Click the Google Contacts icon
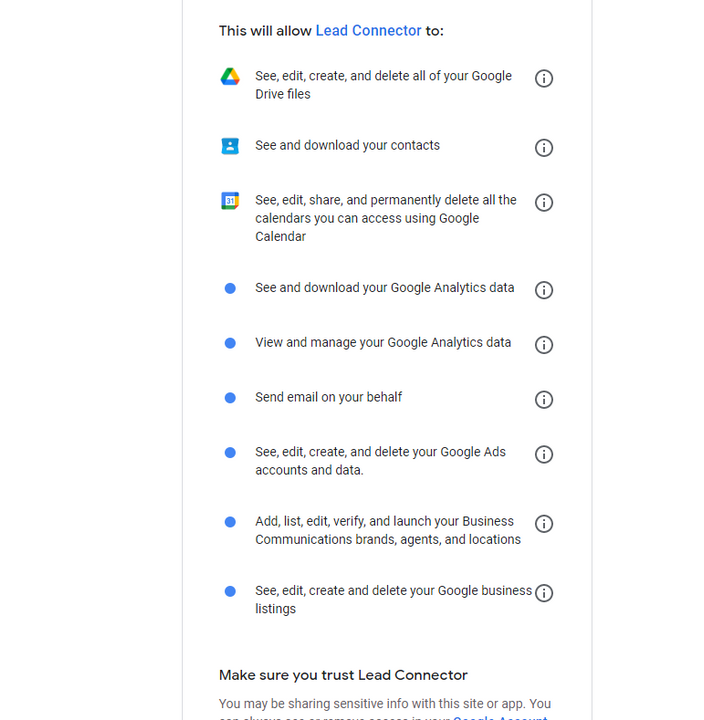704x720 pixels. coord(230,146)
